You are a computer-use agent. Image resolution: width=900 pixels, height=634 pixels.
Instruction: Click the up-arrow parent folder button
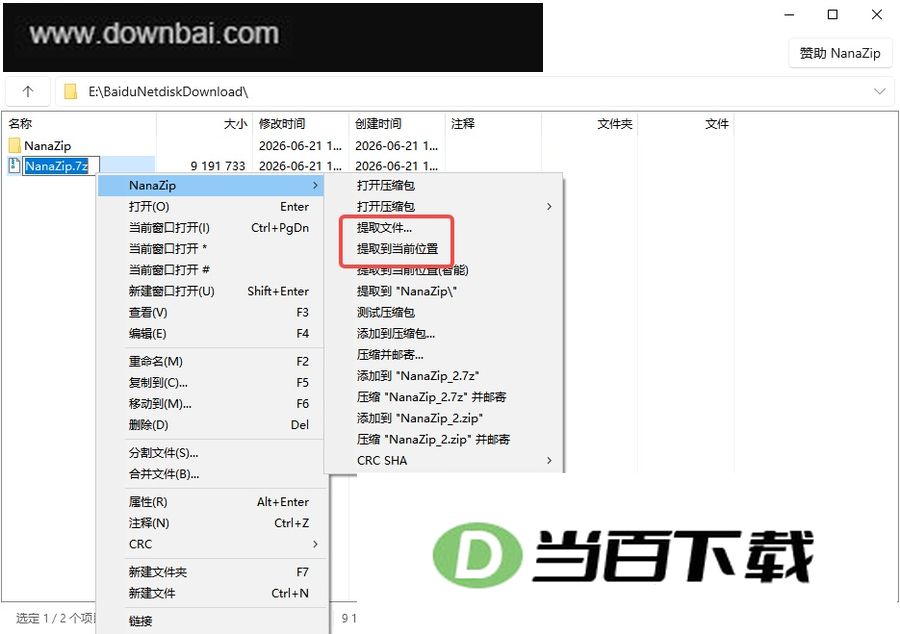[x=28, y=91]
